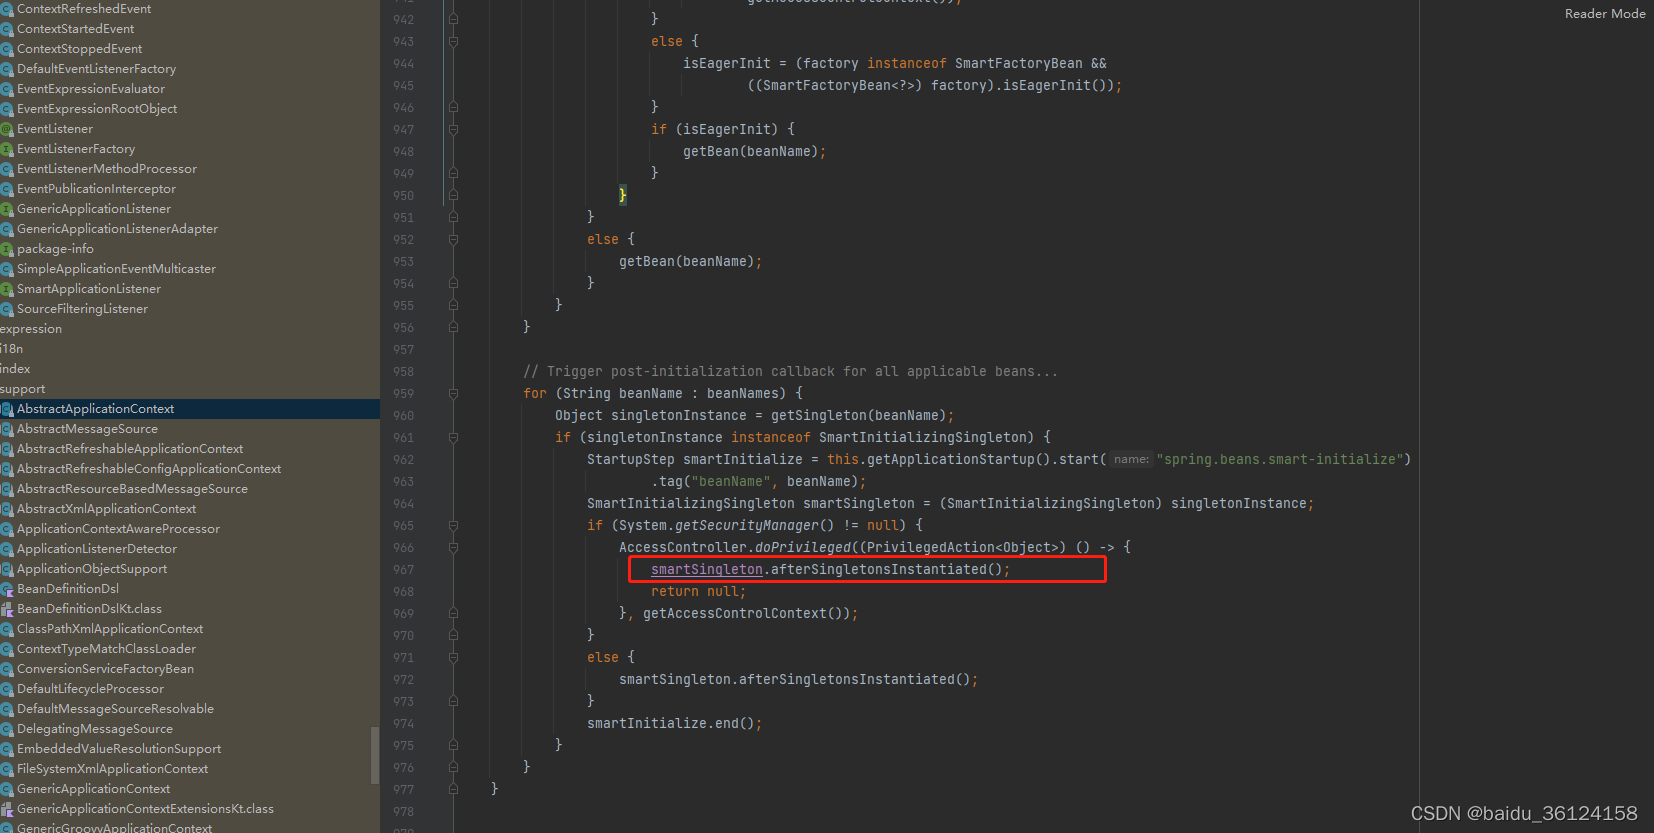
Task: Open GenericApplicationContext tree entry
Action: point(93,789)
